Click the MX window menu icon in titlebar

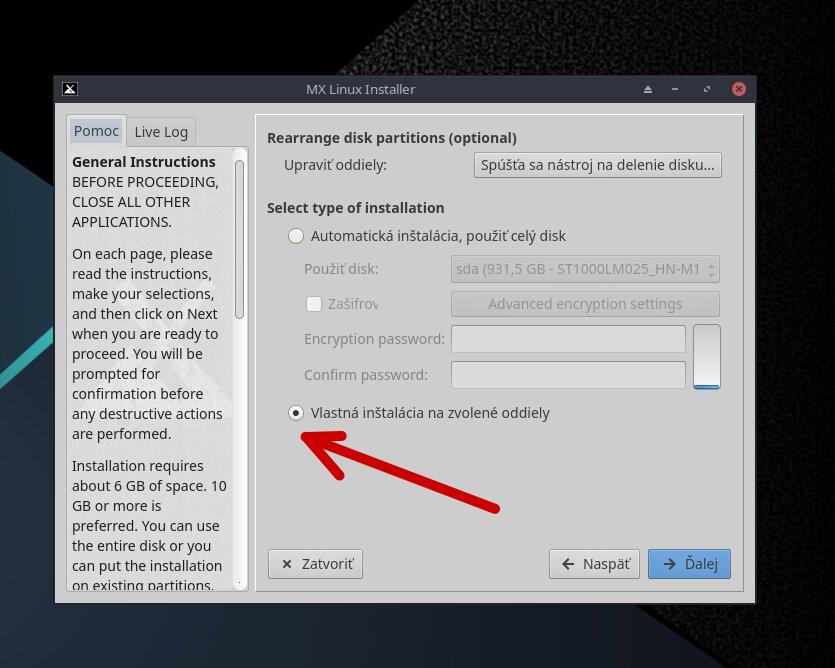[x=69, y=89]
